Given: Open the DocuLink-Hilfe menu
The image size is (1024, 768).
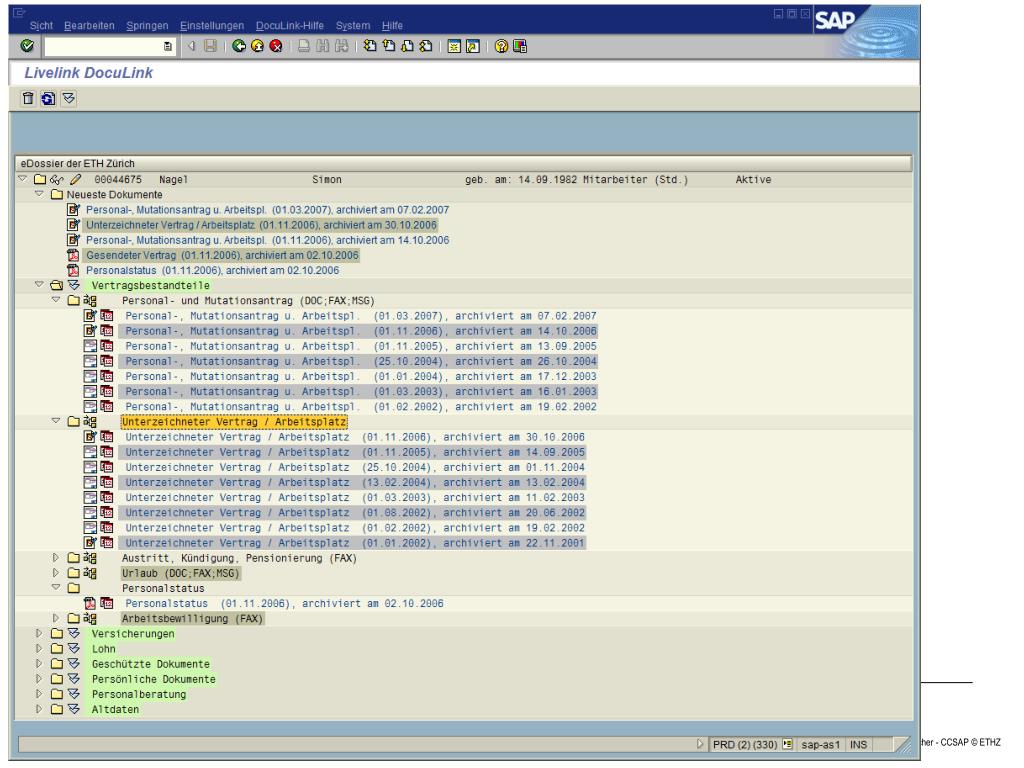Looking at the screenshot, I should tap(291, 25).
